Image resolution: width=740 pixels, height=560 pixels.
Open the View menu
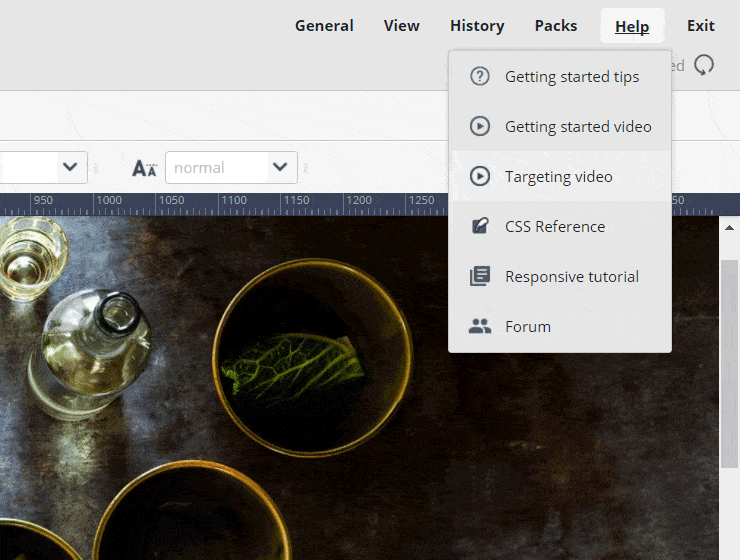(402, 26)
